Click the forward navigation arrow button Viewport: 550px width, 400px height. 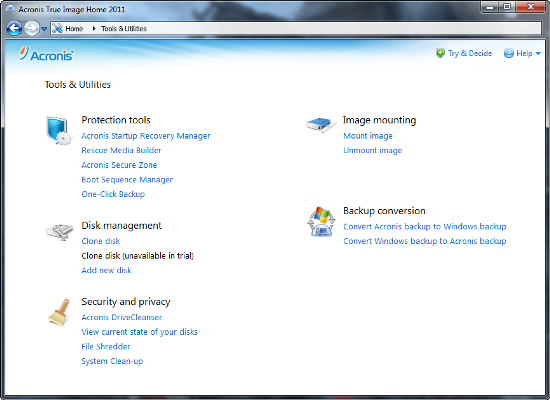click(x=32, y=28)
